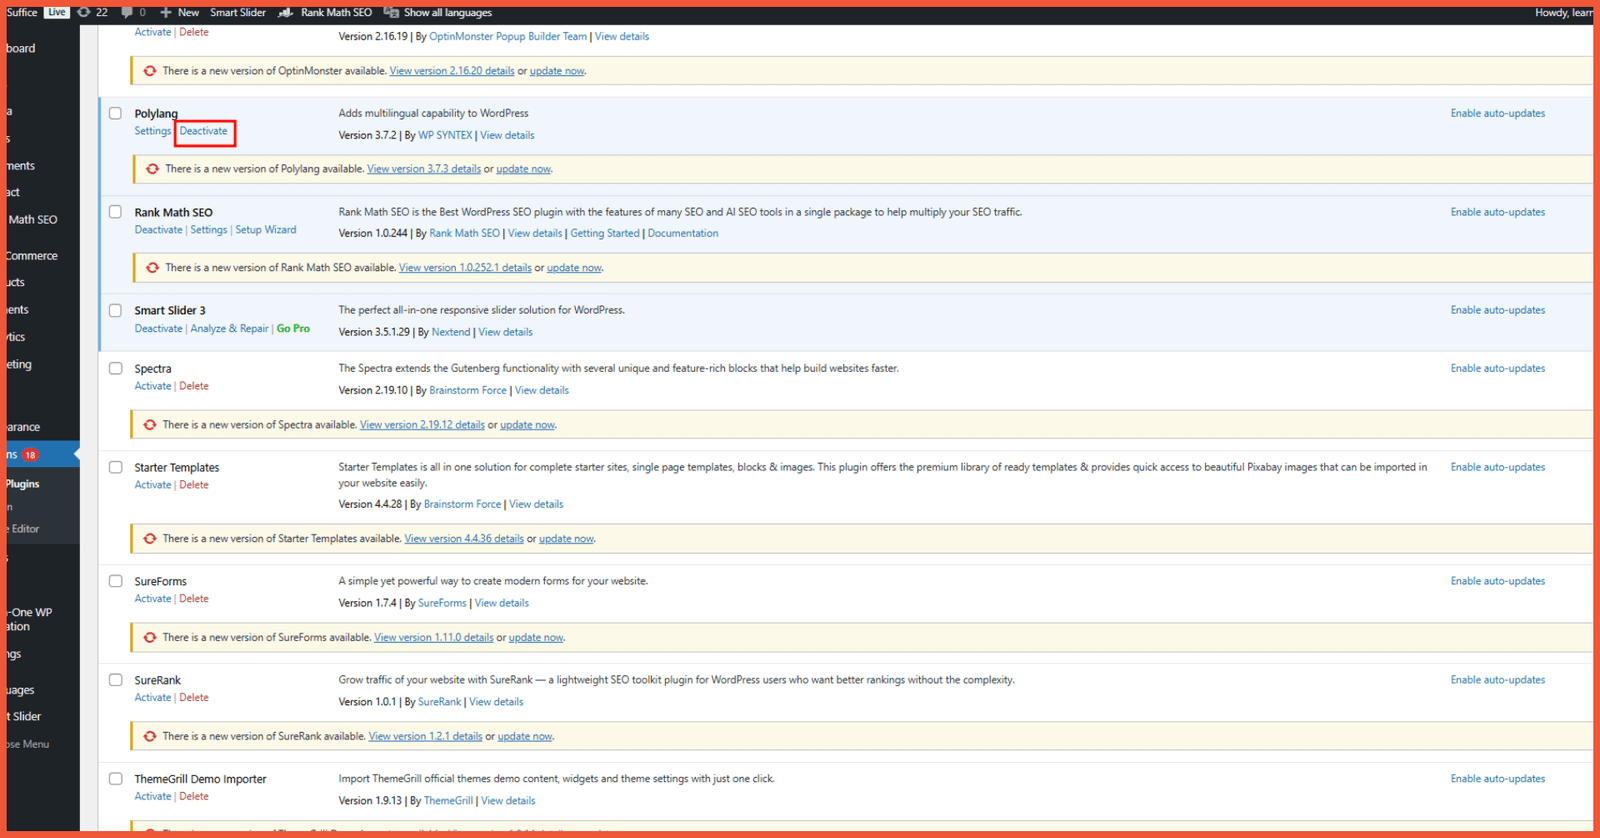Image resolution: width=1600 pixels, height=838 pixels.
Task: Enable auto-updates for Smart Slider 3
Action: (x=1498, y=310)
